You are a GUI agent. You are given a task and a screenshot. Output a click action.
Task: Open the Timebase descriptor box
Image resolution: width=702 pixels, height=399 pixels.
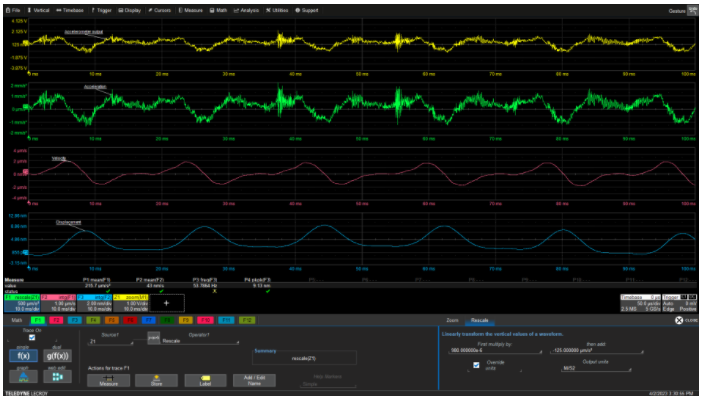640,303
